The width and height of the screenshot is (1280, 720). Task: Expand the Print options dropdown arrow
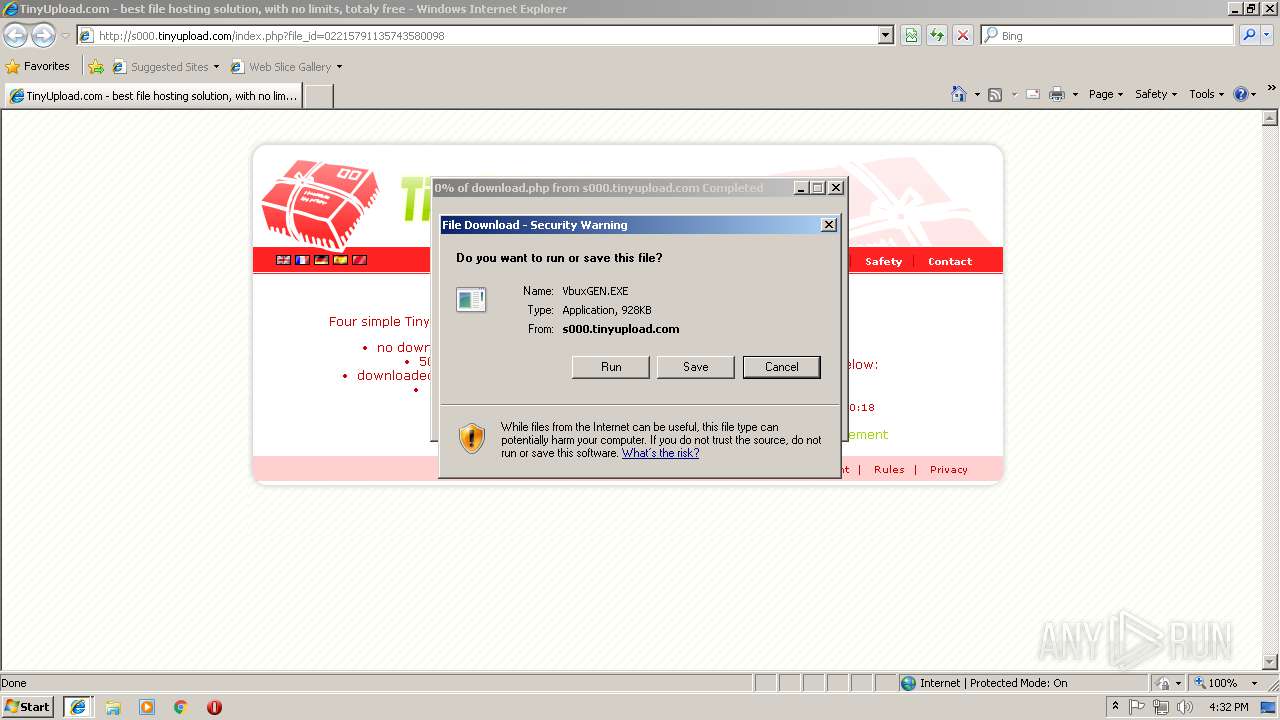point(1075,94)
